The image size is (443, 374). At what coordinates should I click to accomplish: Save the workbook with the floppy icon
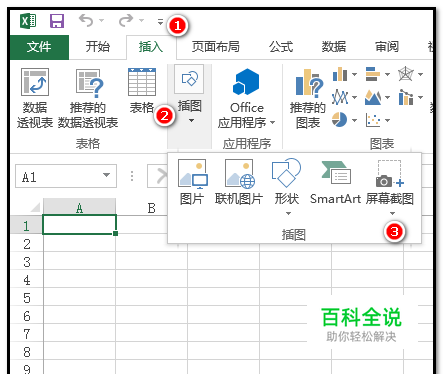(57, 21)
